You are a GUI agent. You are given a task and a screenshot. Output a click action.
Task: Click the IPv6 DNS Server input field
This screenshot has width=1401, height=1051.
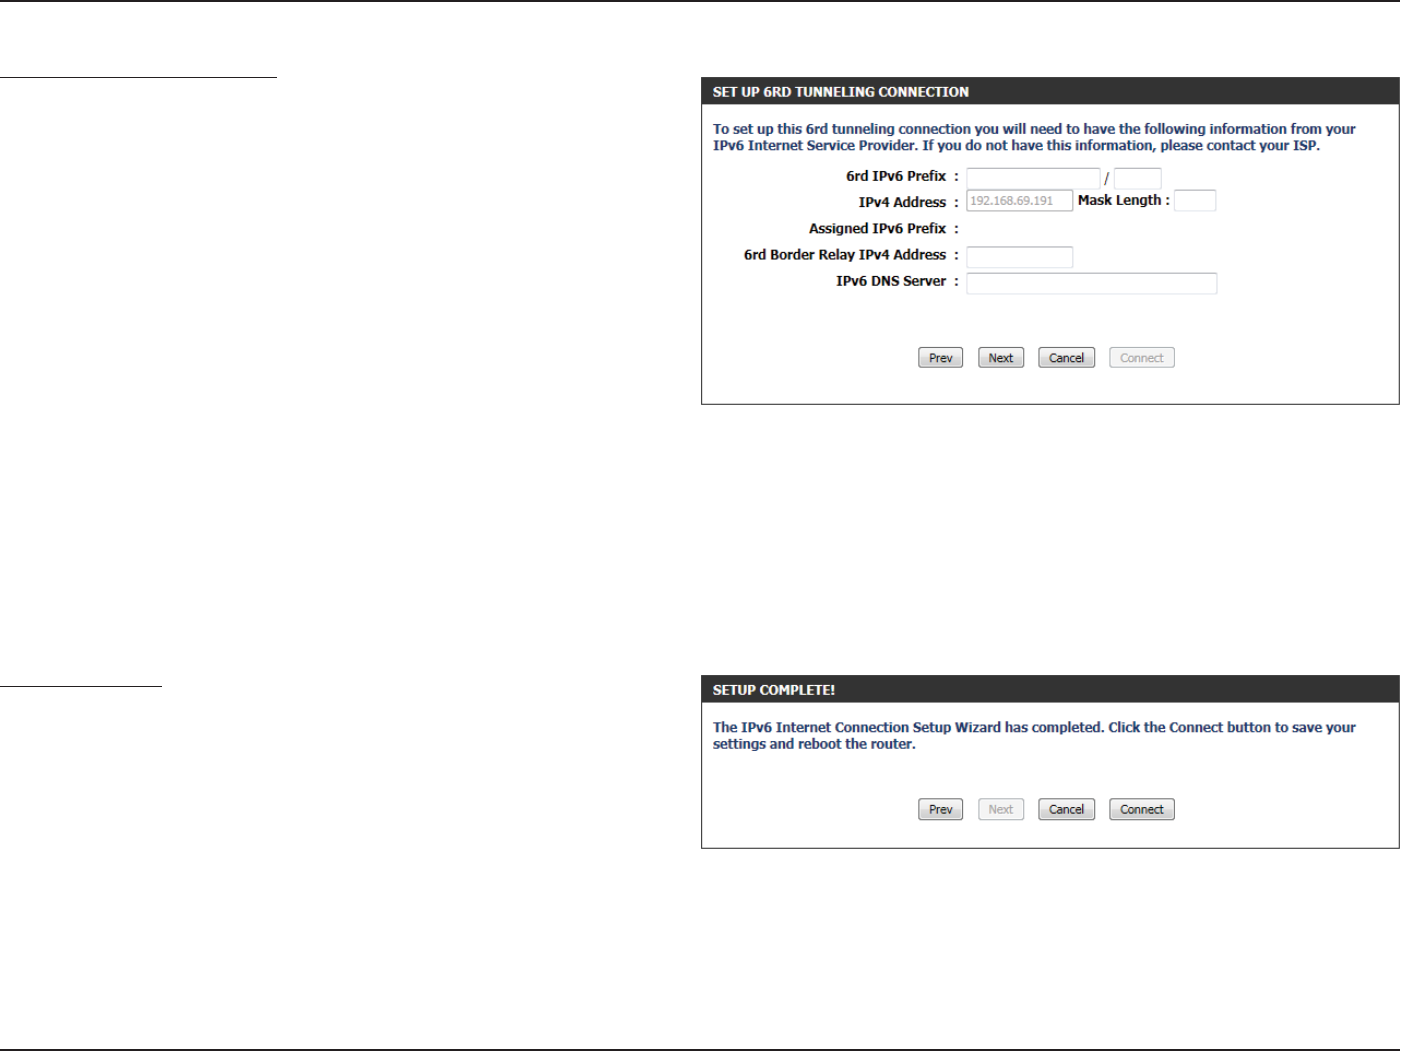pyautogui.click(x=1091, y=283)
